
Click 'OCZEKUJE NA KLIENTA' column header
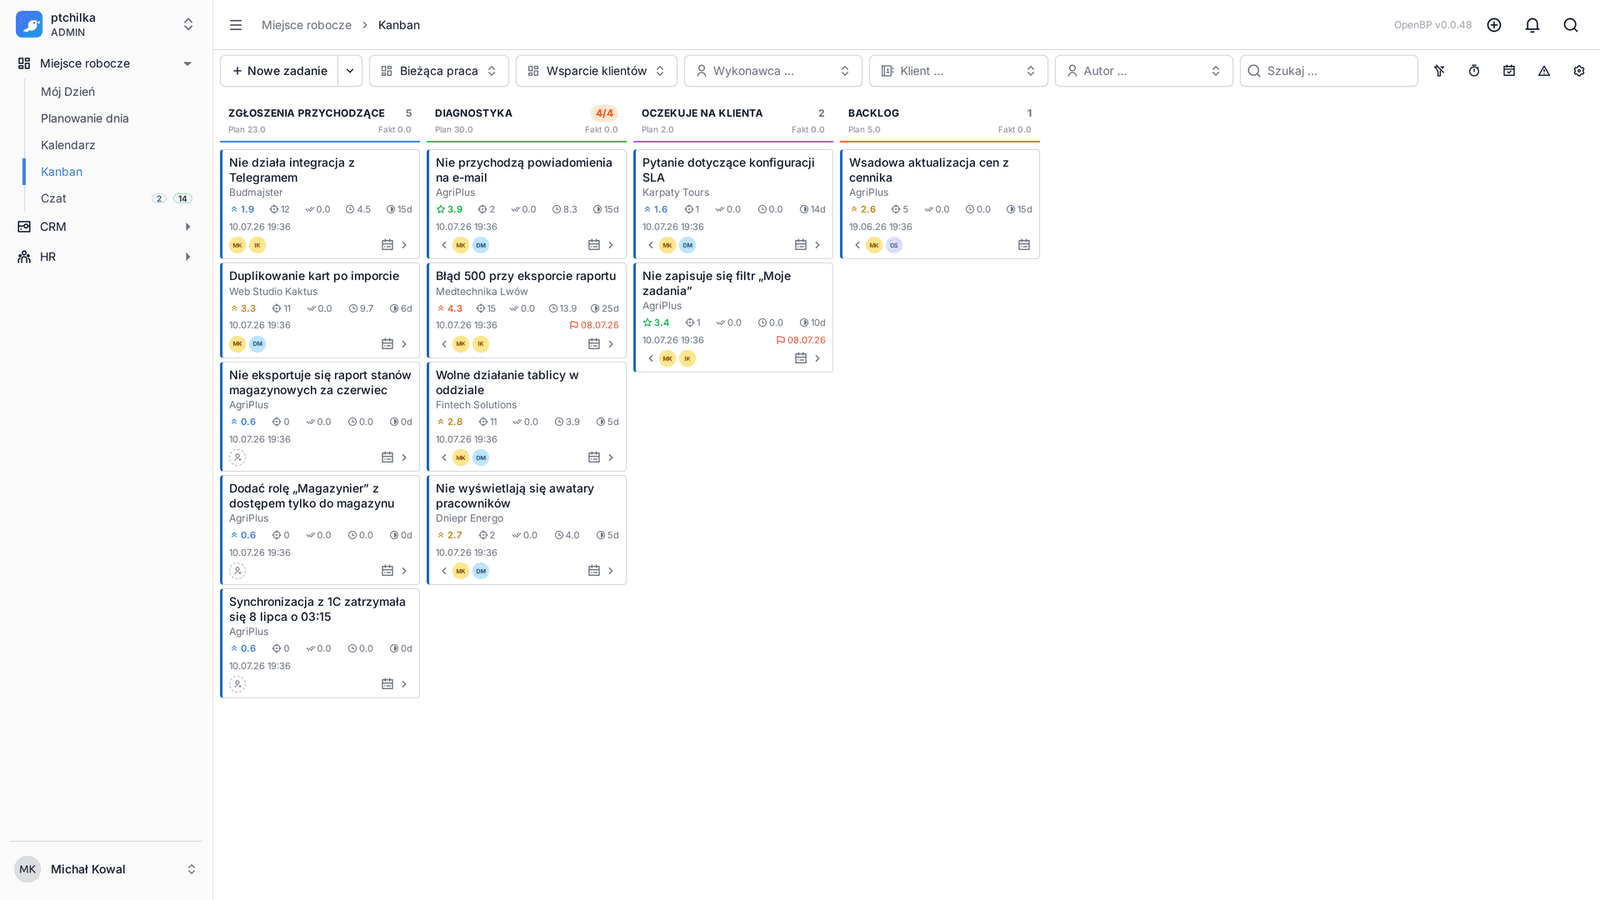coord(702,113)
